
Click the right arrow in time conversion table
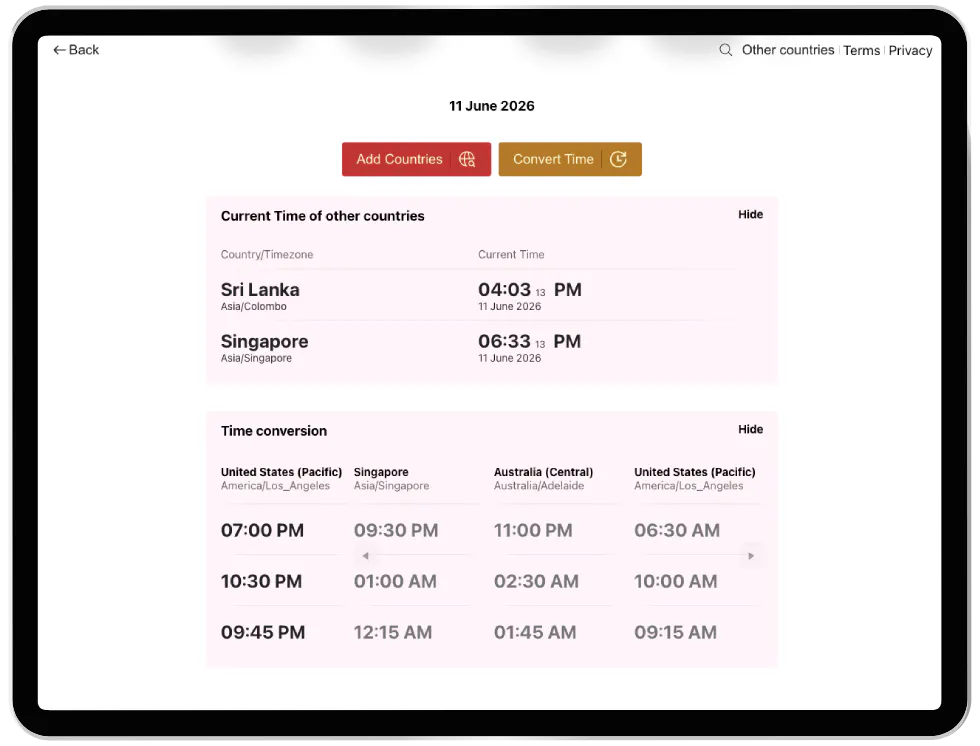tap(751, 555)
